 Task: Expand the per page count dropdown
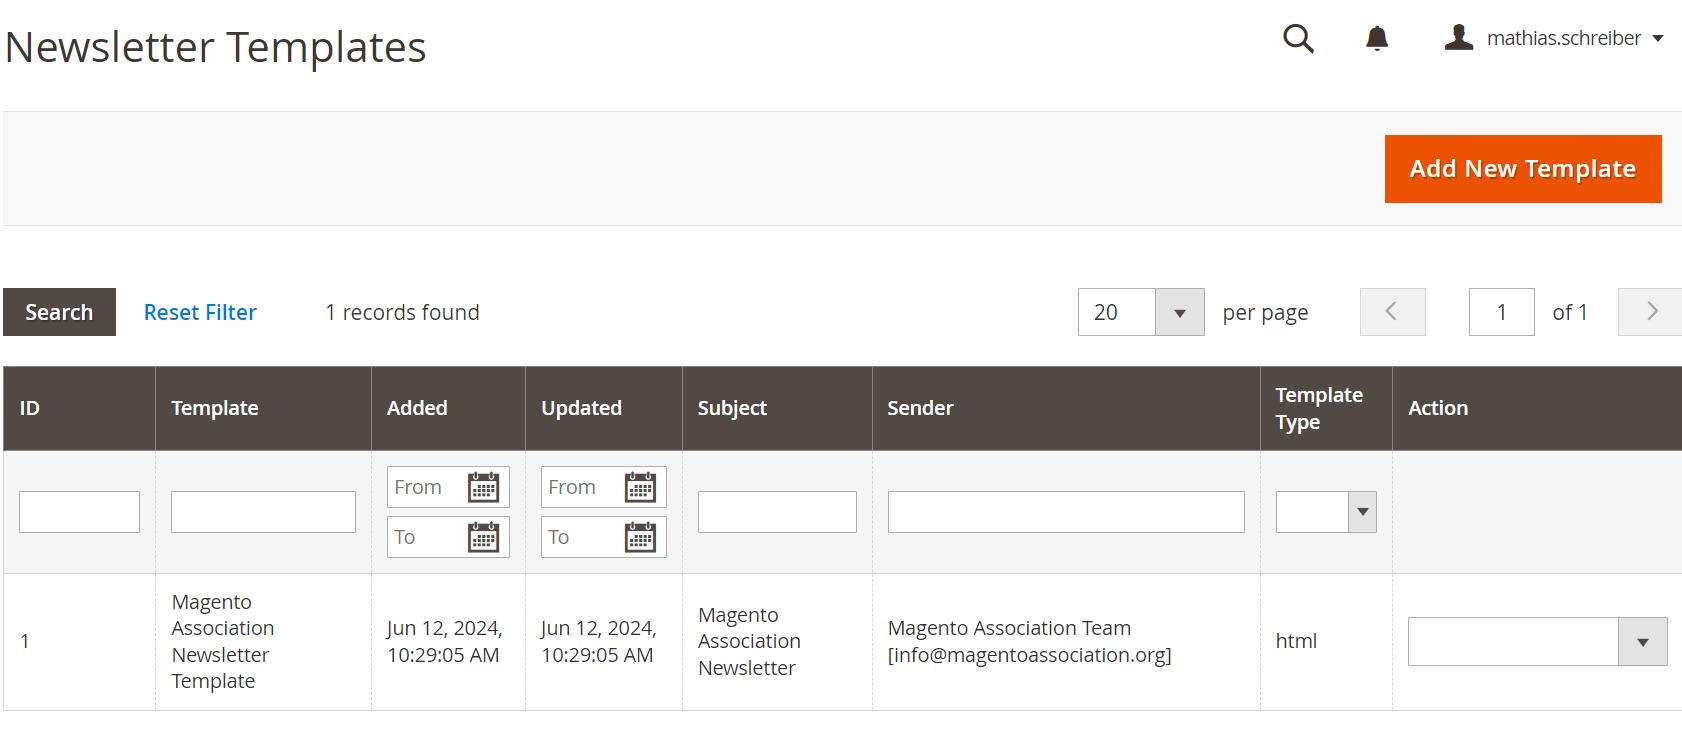coord(1179,313)
